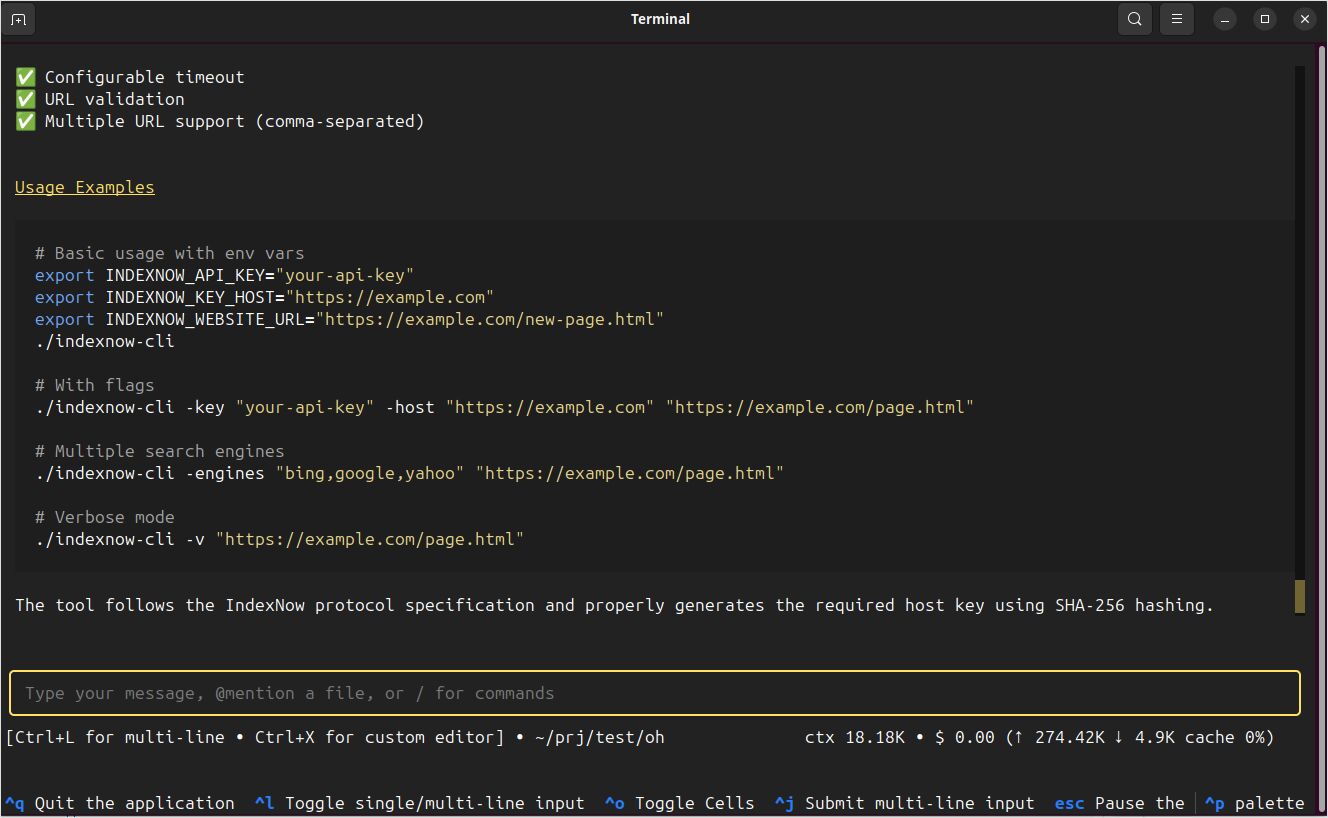Open the hamburger menu
1328x818 pixels.
pos(1176,18)
